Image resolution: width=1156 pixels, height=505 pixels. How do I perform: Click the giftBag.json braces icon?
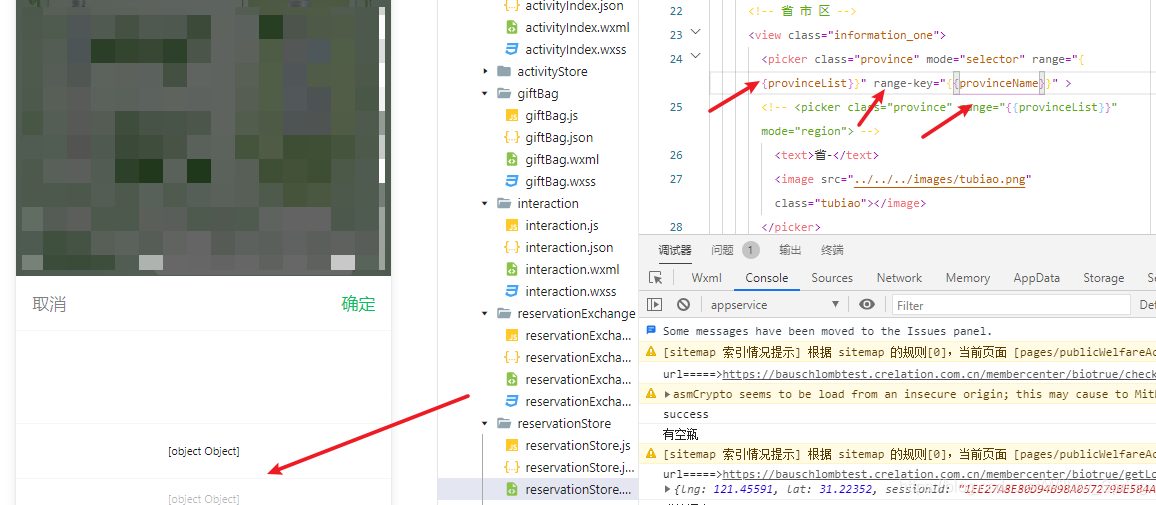[512, 138]
